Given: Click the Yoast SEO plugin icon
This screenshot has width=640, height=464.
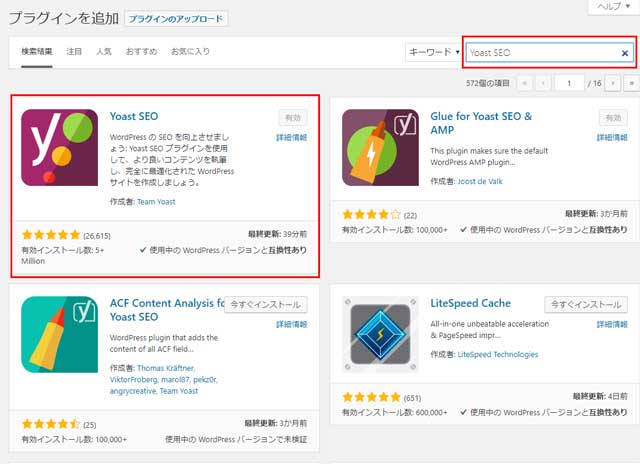Looking at the screenshot, I should point(60,147).
